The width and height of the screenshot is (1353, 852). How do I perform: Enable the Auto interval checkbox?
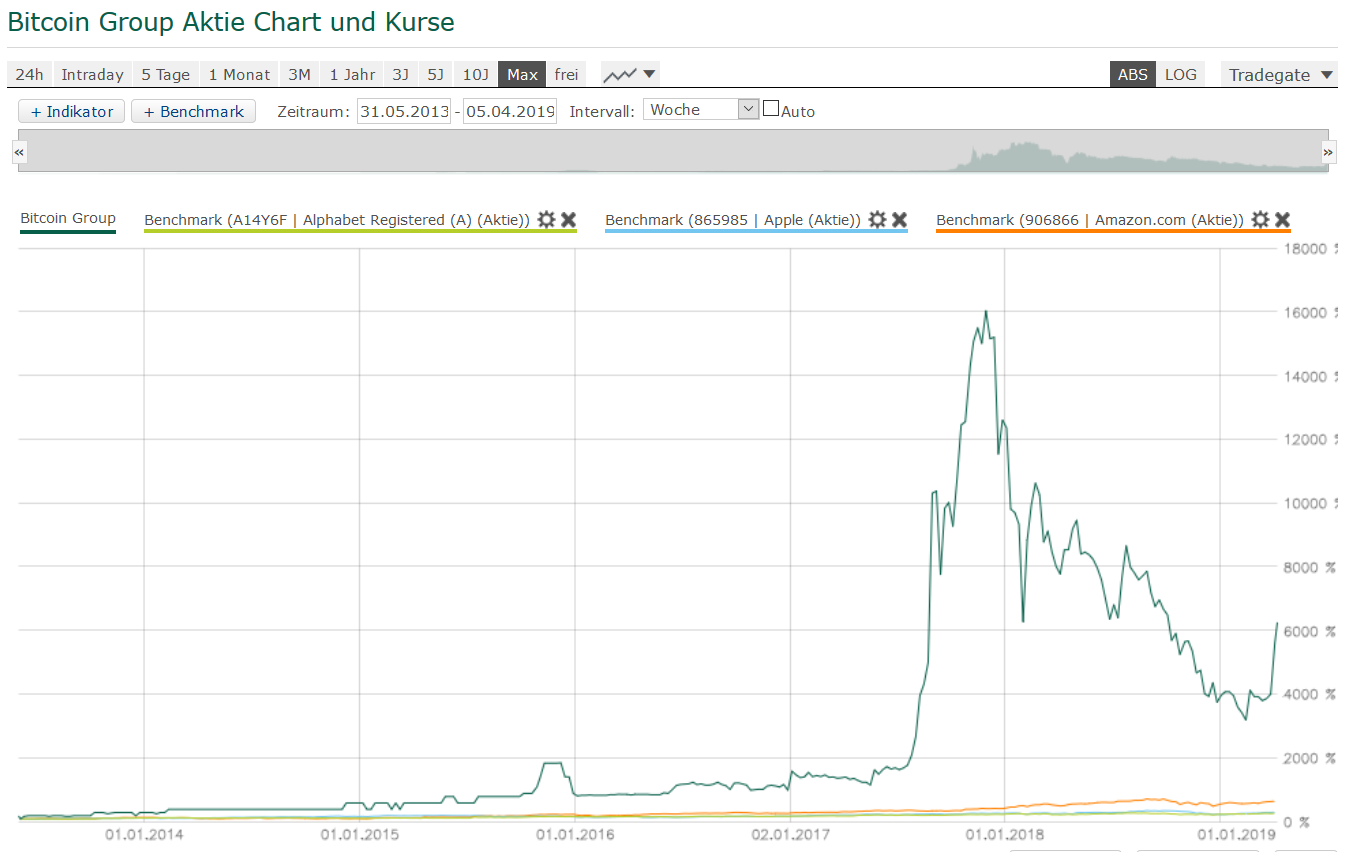771,108
